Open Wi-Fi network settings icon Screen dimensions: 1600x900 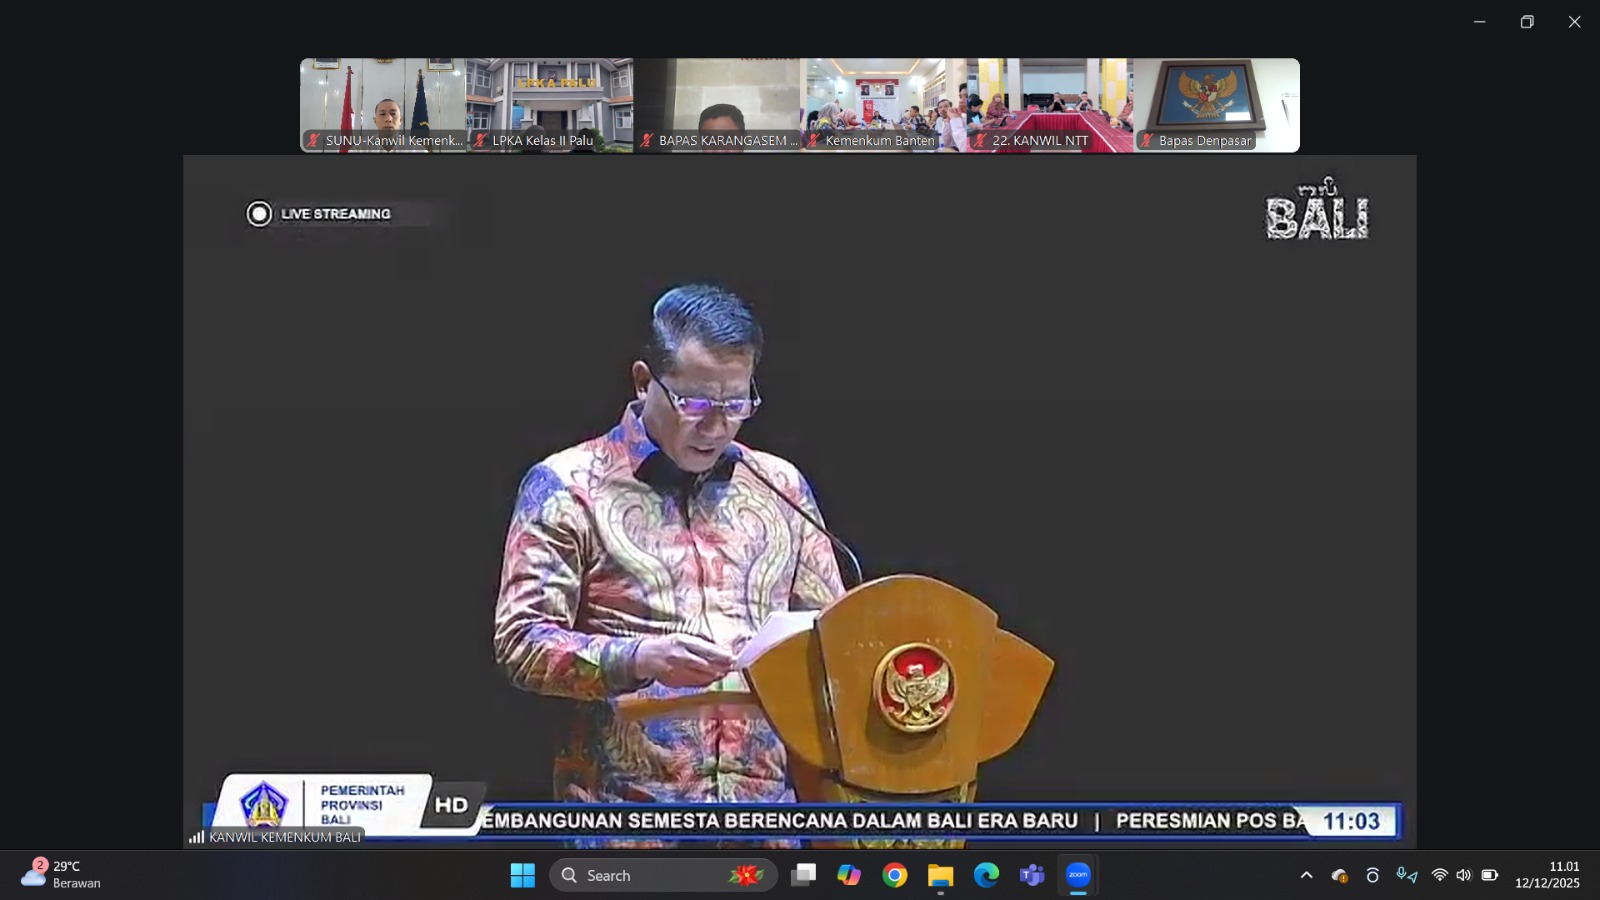click(x=1439, y=875)
